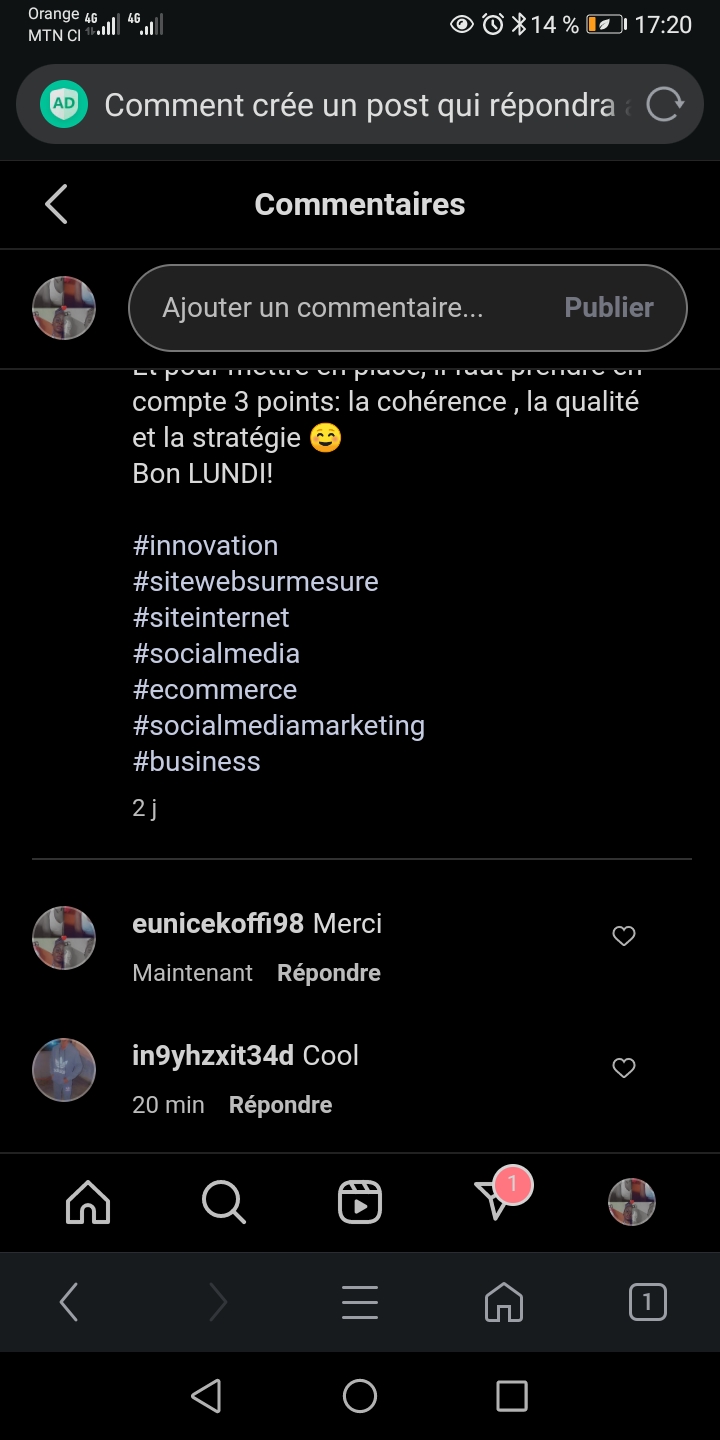Open the Instagram search icon

pyautogui.click(x=223, y=1201)
